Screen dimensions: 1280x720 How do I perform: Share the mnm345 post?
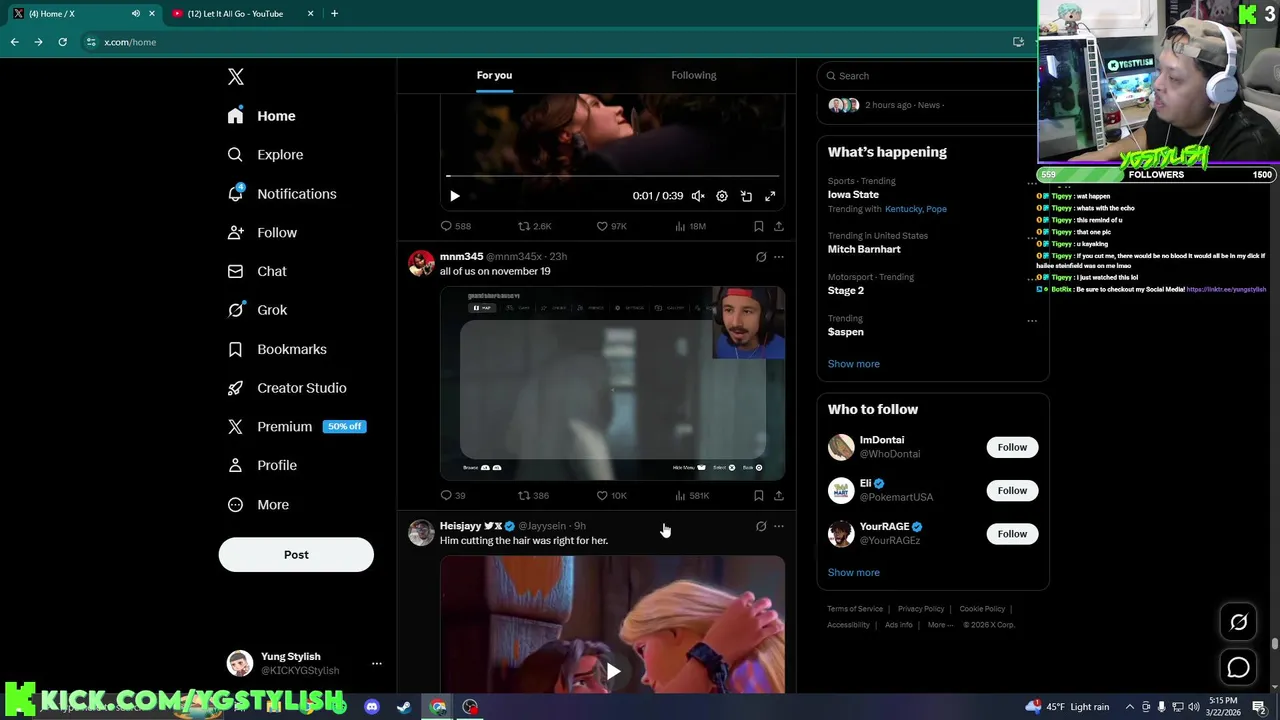coord(779,495)
